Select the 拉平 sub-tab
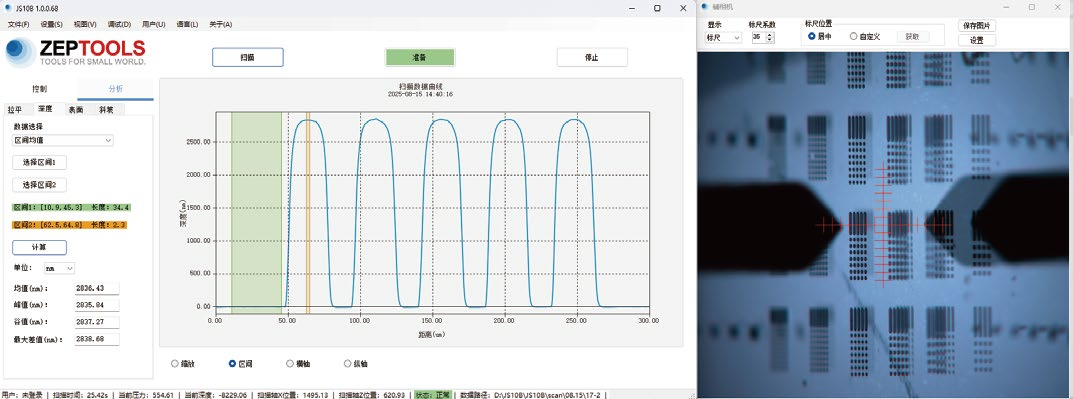Image resolution: width=1073 pixels, height=399 pixels. point(14,109)
